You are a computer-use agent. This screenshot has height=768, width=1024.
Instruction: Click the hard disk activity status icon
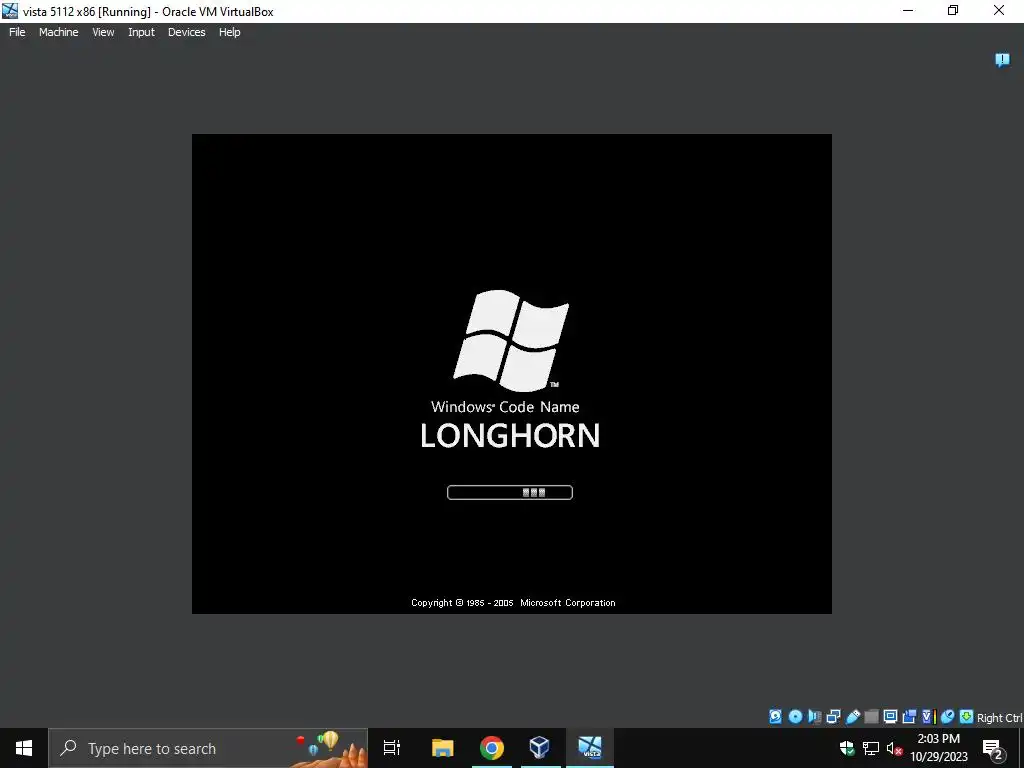775,716
